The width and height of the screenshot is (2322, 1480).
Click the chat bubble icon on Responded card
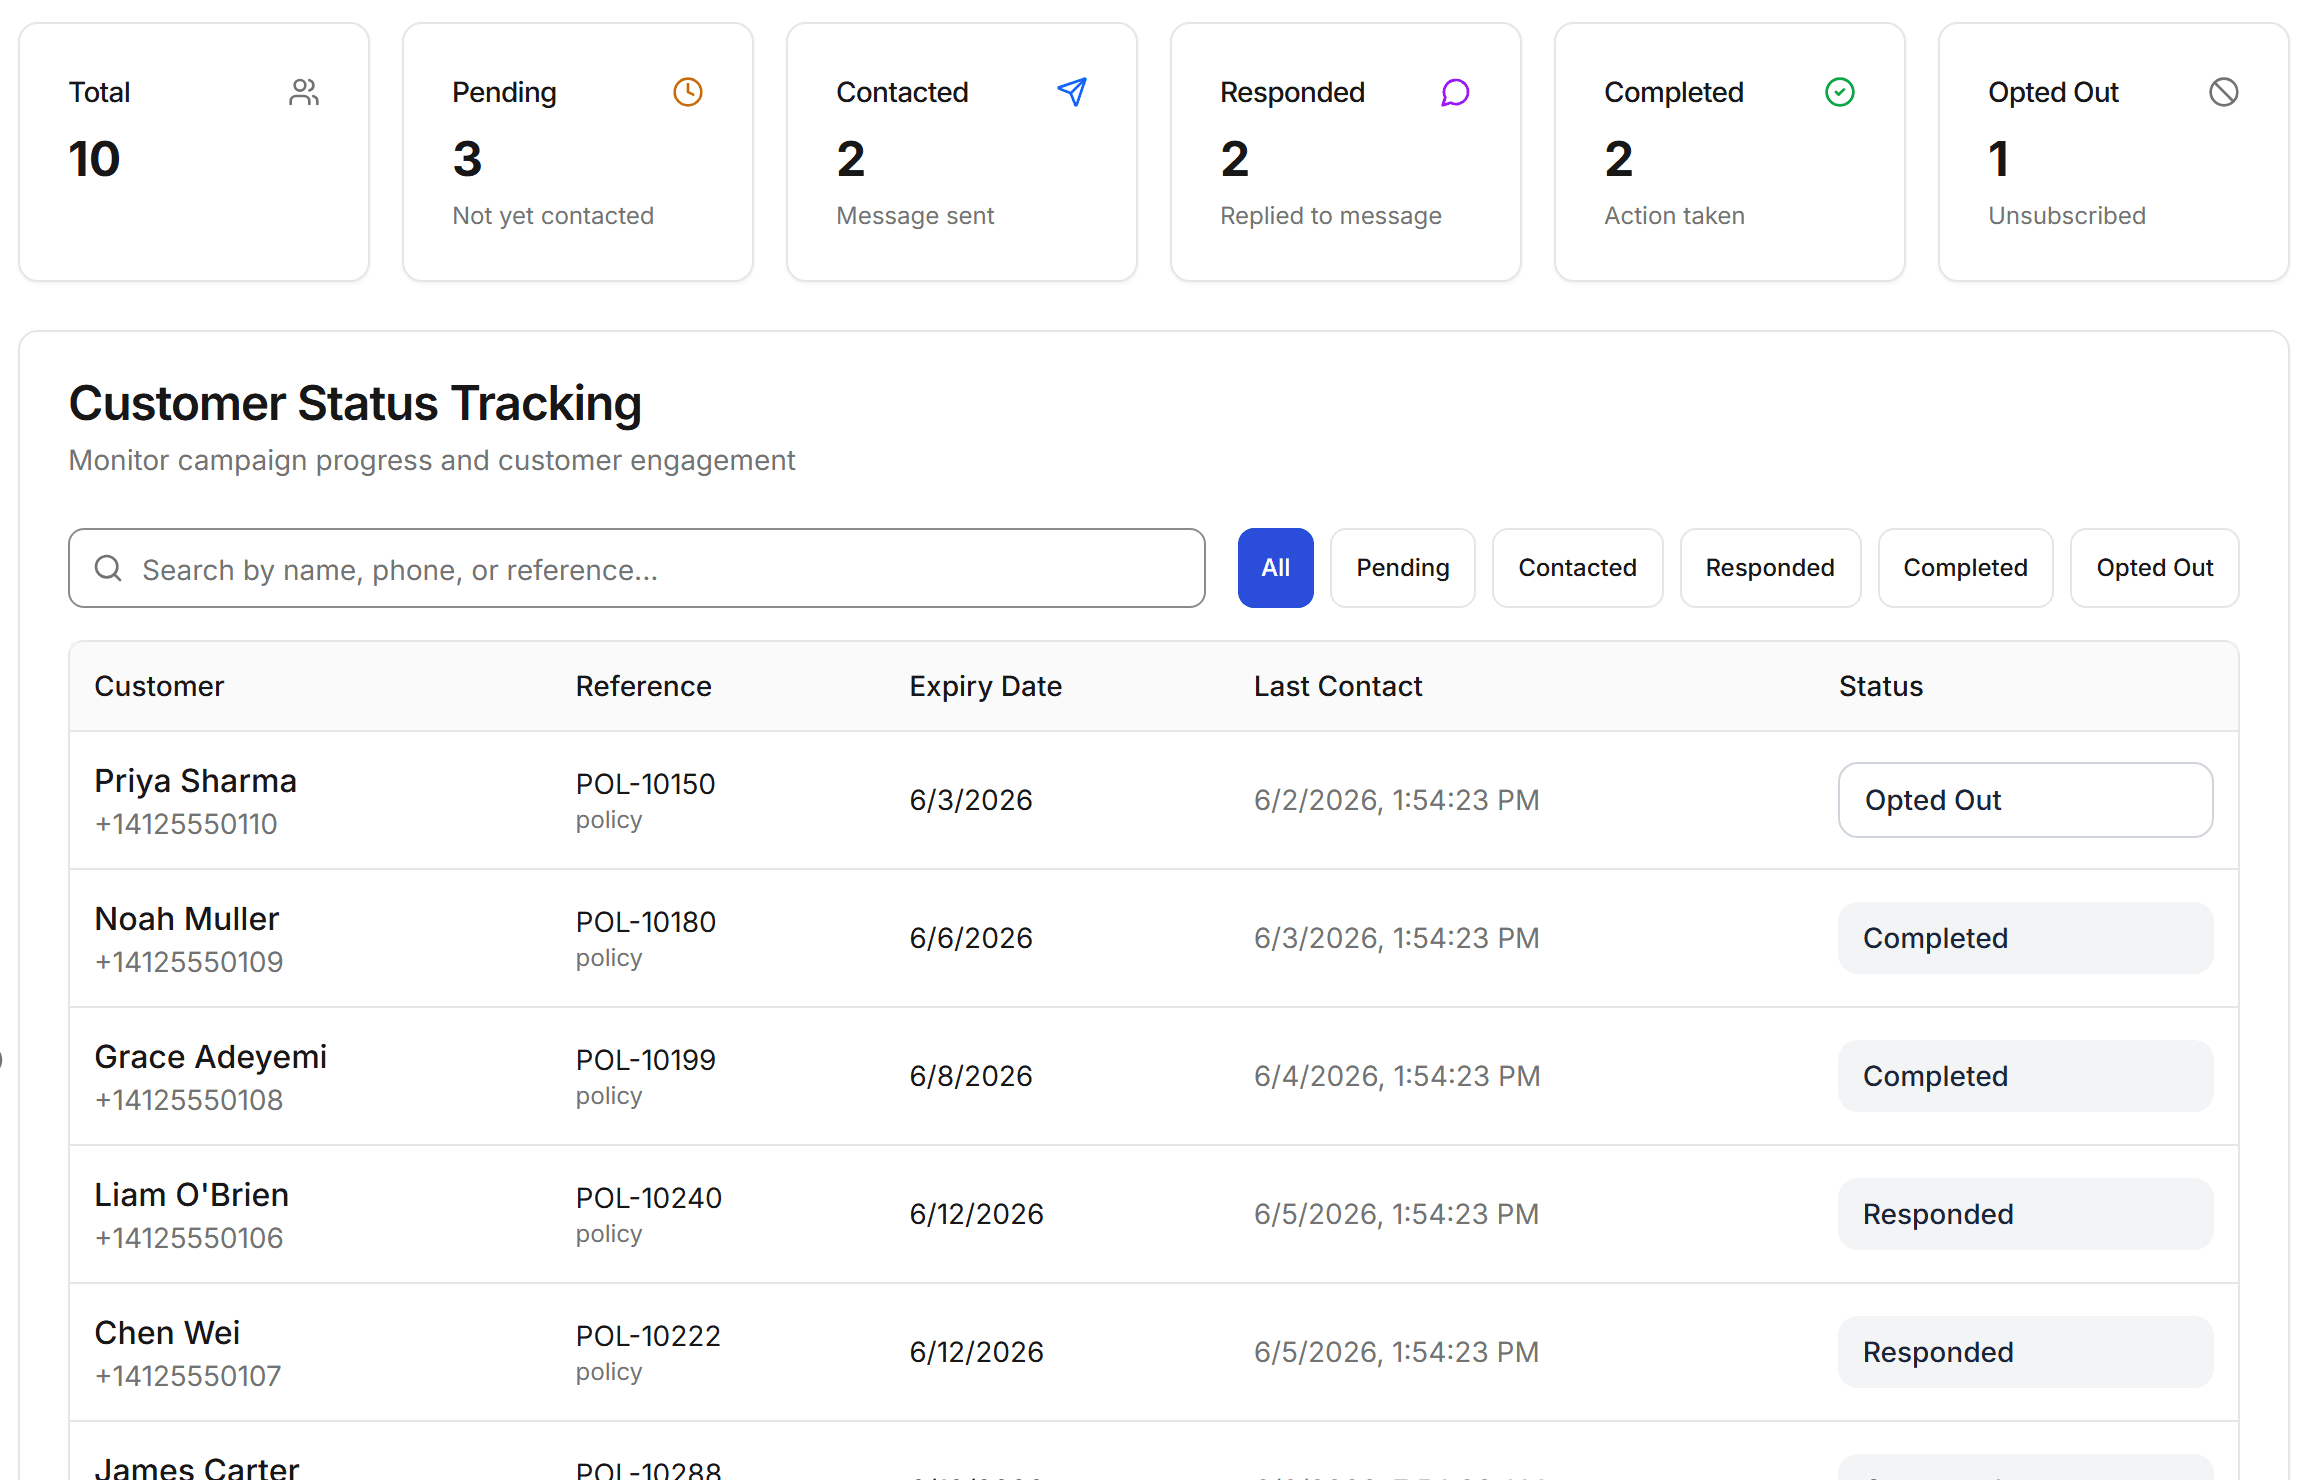pyautogui.click(x=1455, y=92)
